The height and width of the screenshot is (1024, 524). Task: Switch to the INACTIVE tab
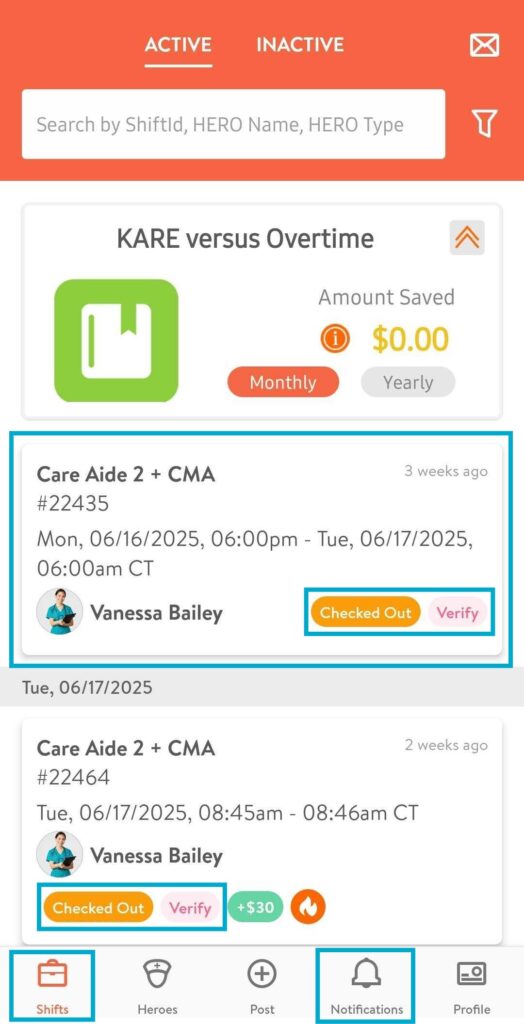pyautogui.click(x=300, y=45)
